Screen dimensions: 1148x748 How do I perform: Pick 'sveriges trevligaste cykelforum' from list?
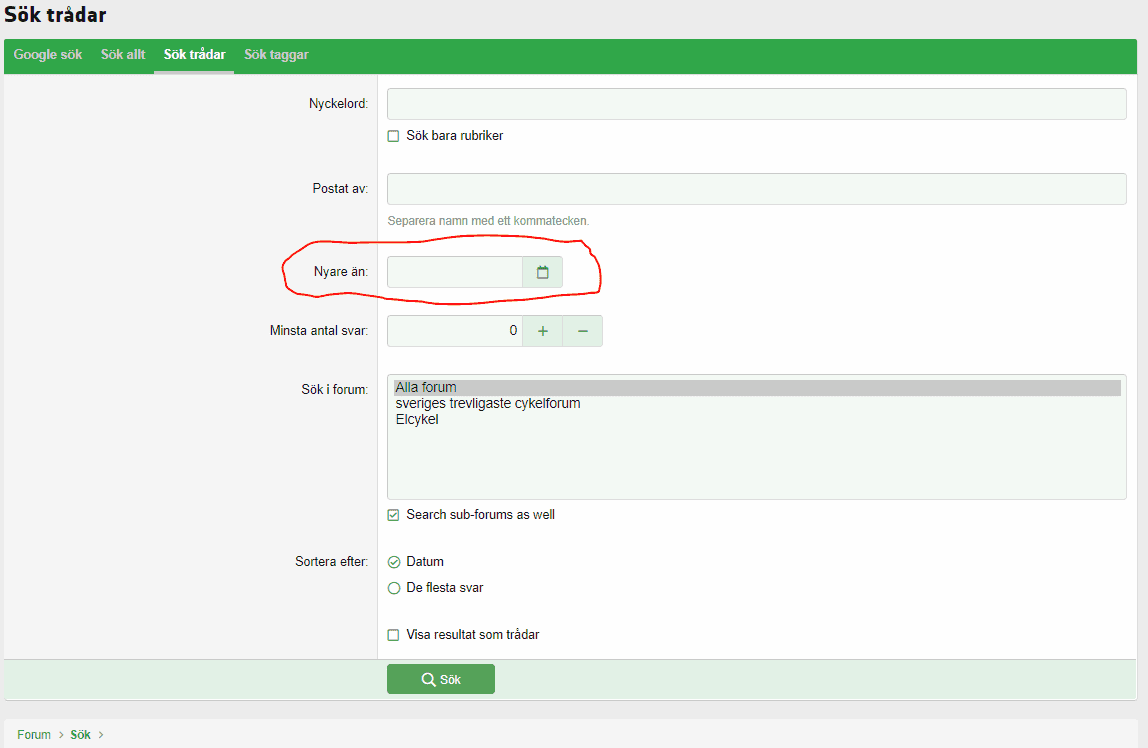point(488,404)
